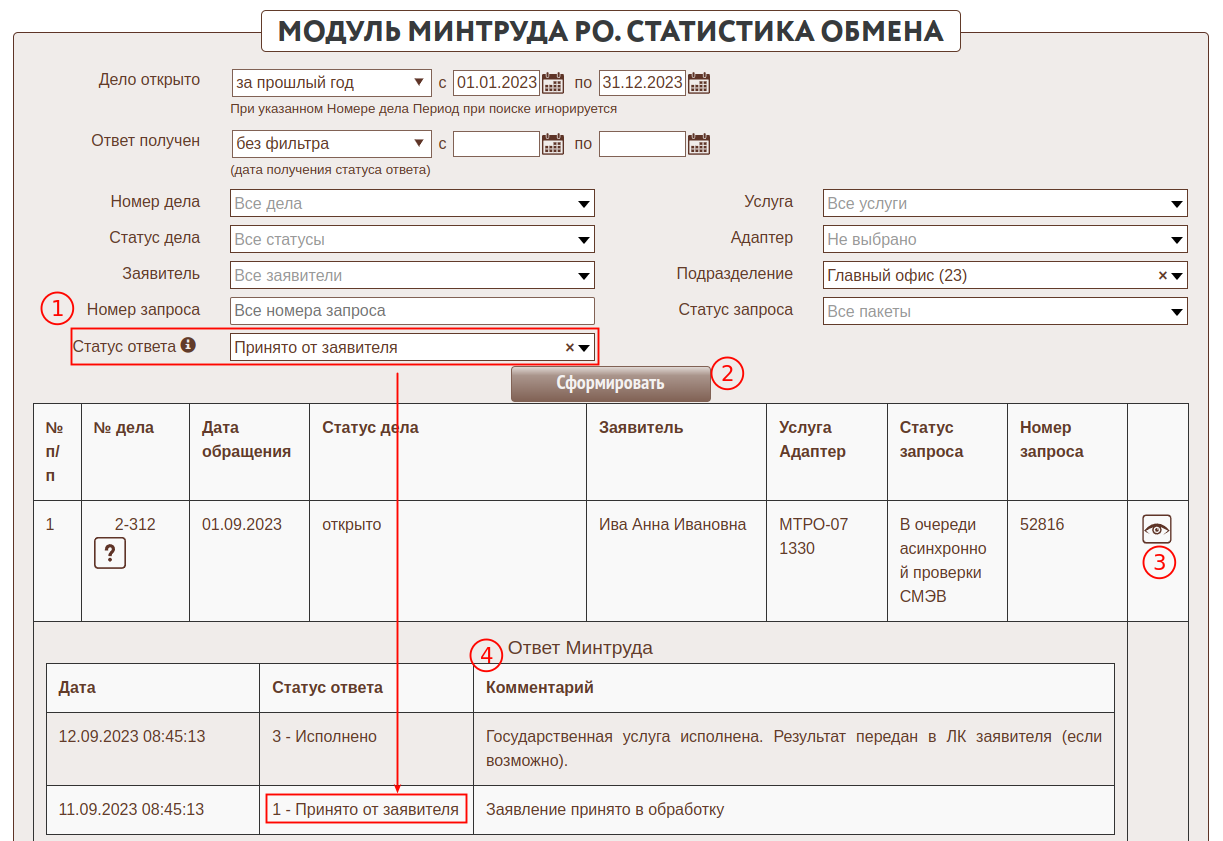Screen dimensions: 1223x841
Task: Clear Главный офис selection with x icon
Action: click(x=1162, y=276)
